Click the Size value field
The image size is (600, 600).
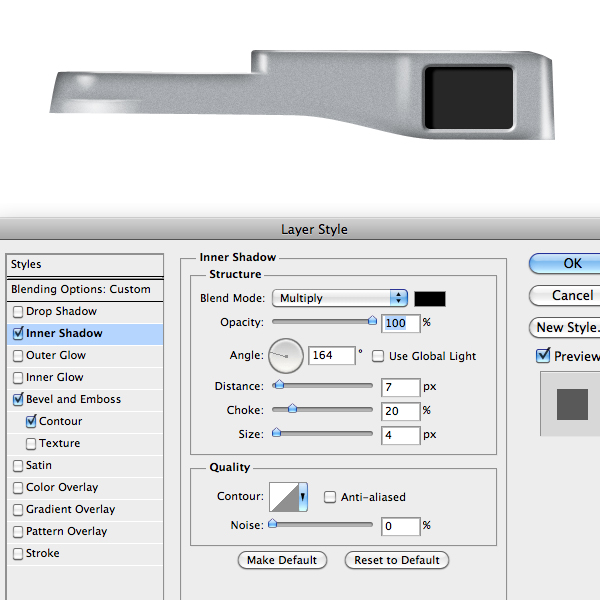(401, 435)
